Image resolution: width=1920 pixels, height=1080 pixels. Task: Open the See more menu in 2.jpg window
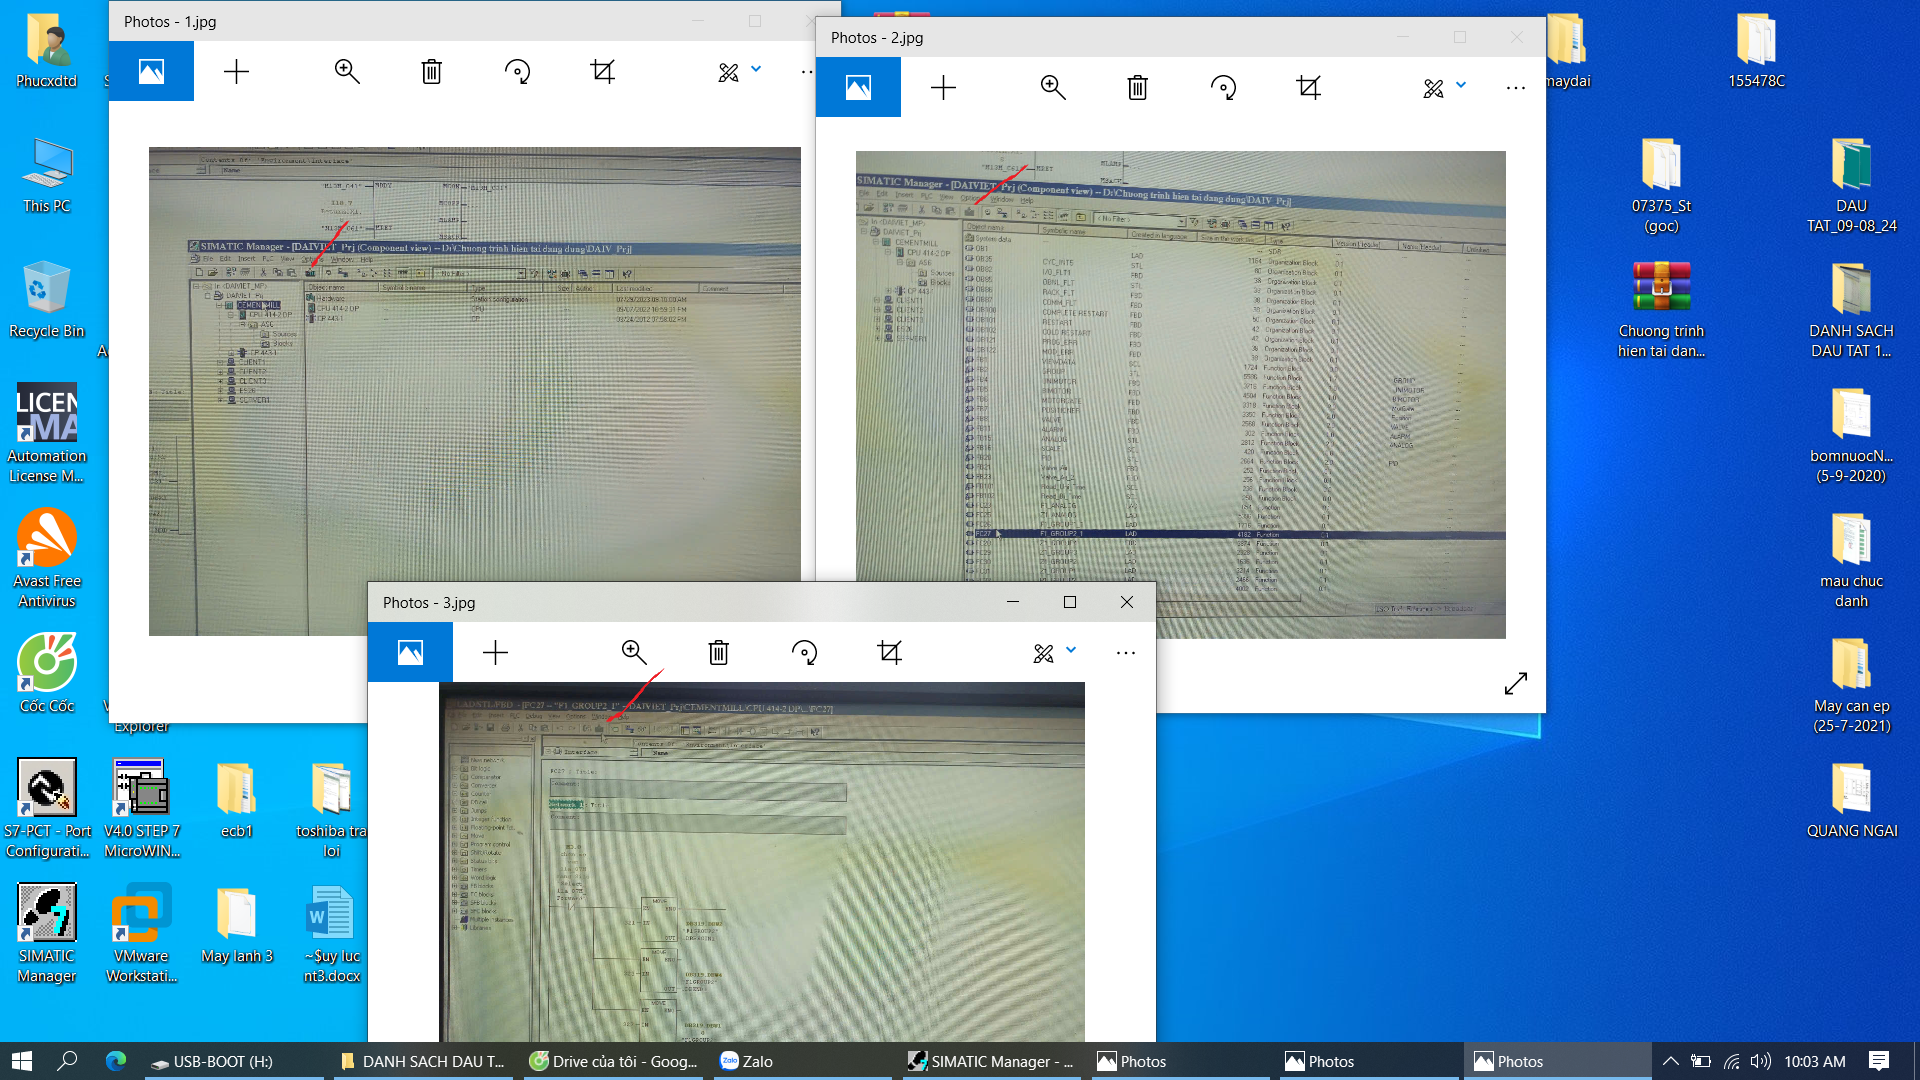tap(1515, 88)
